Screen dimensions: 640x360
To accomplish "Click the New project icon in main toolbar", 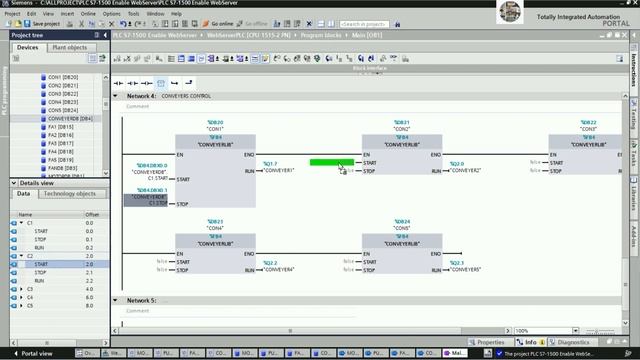I will click(x=9, y=24).
